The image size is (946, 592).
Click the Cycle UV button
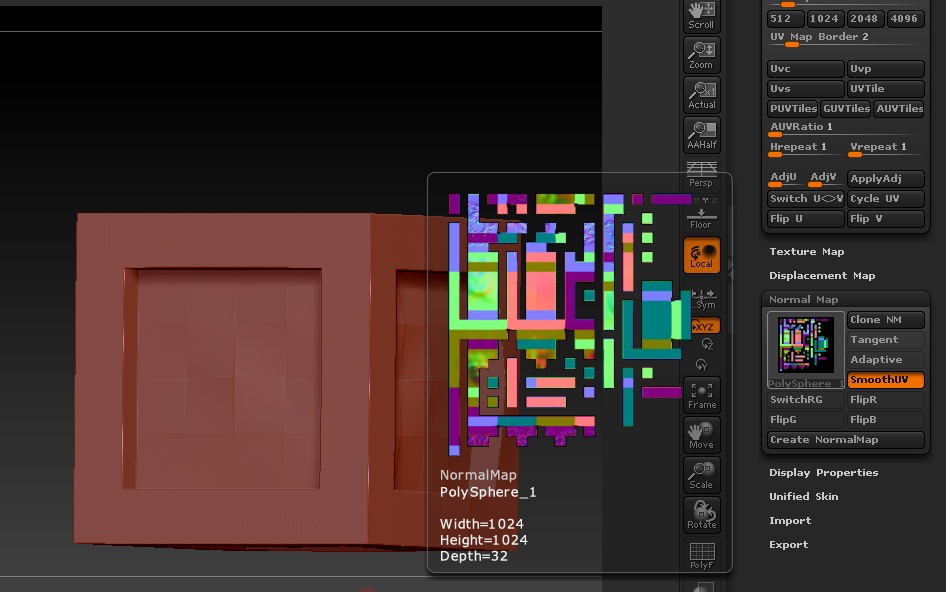[x=886, y=199]
